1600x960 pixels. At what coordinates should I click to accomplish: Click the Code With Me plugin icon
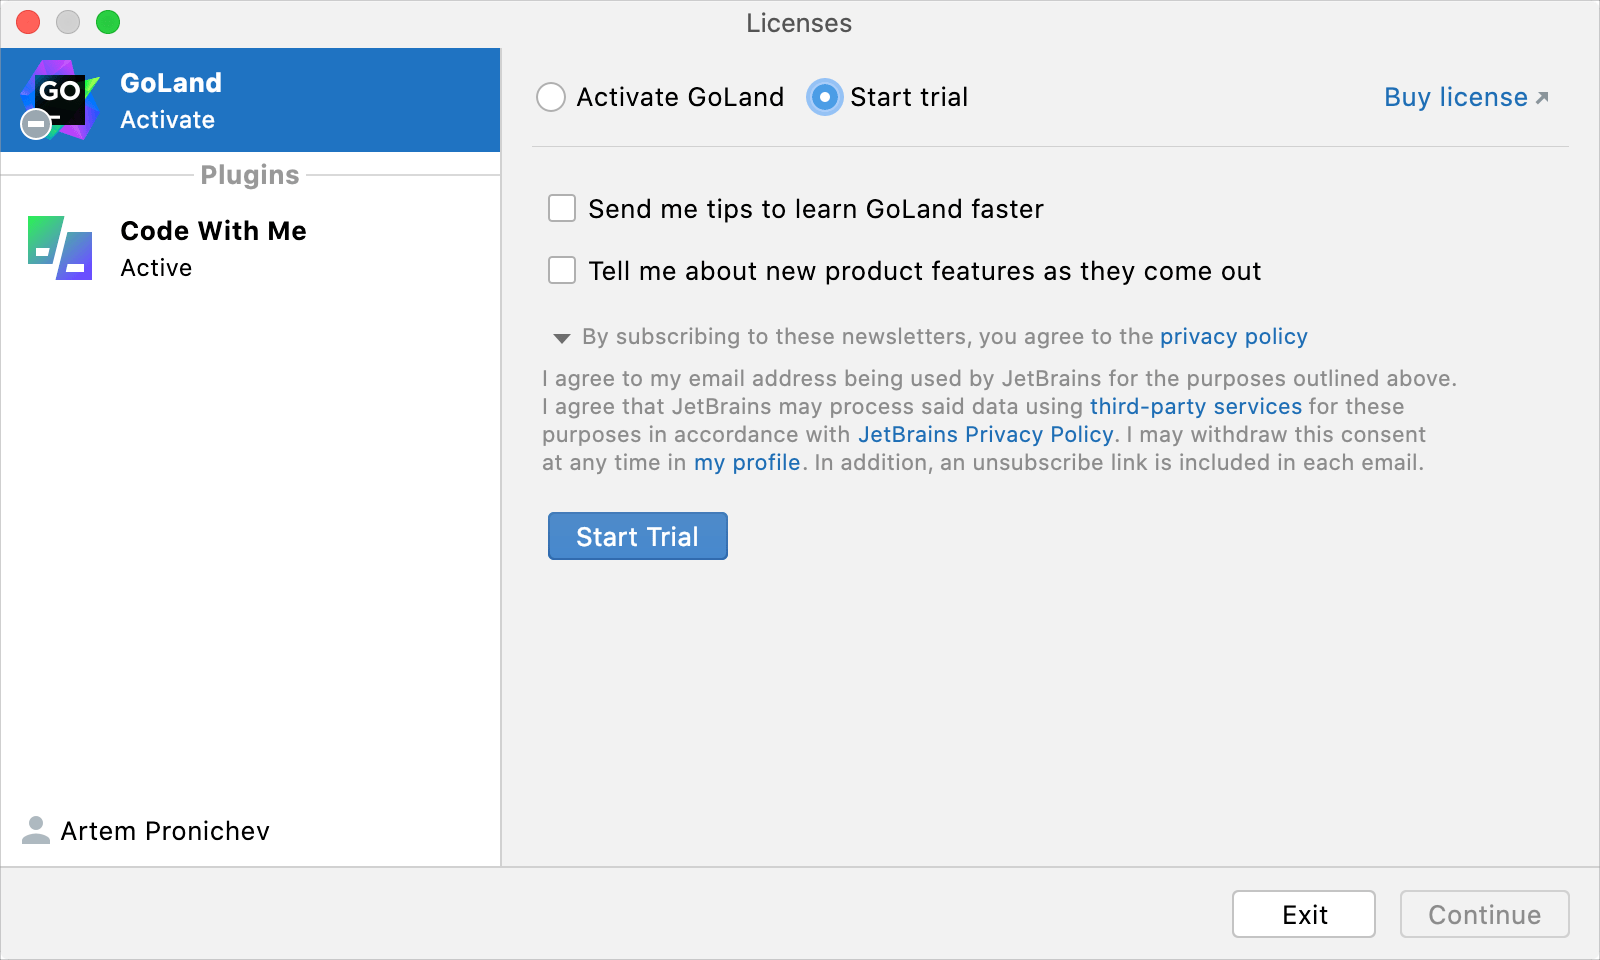(x=58, y=246)
